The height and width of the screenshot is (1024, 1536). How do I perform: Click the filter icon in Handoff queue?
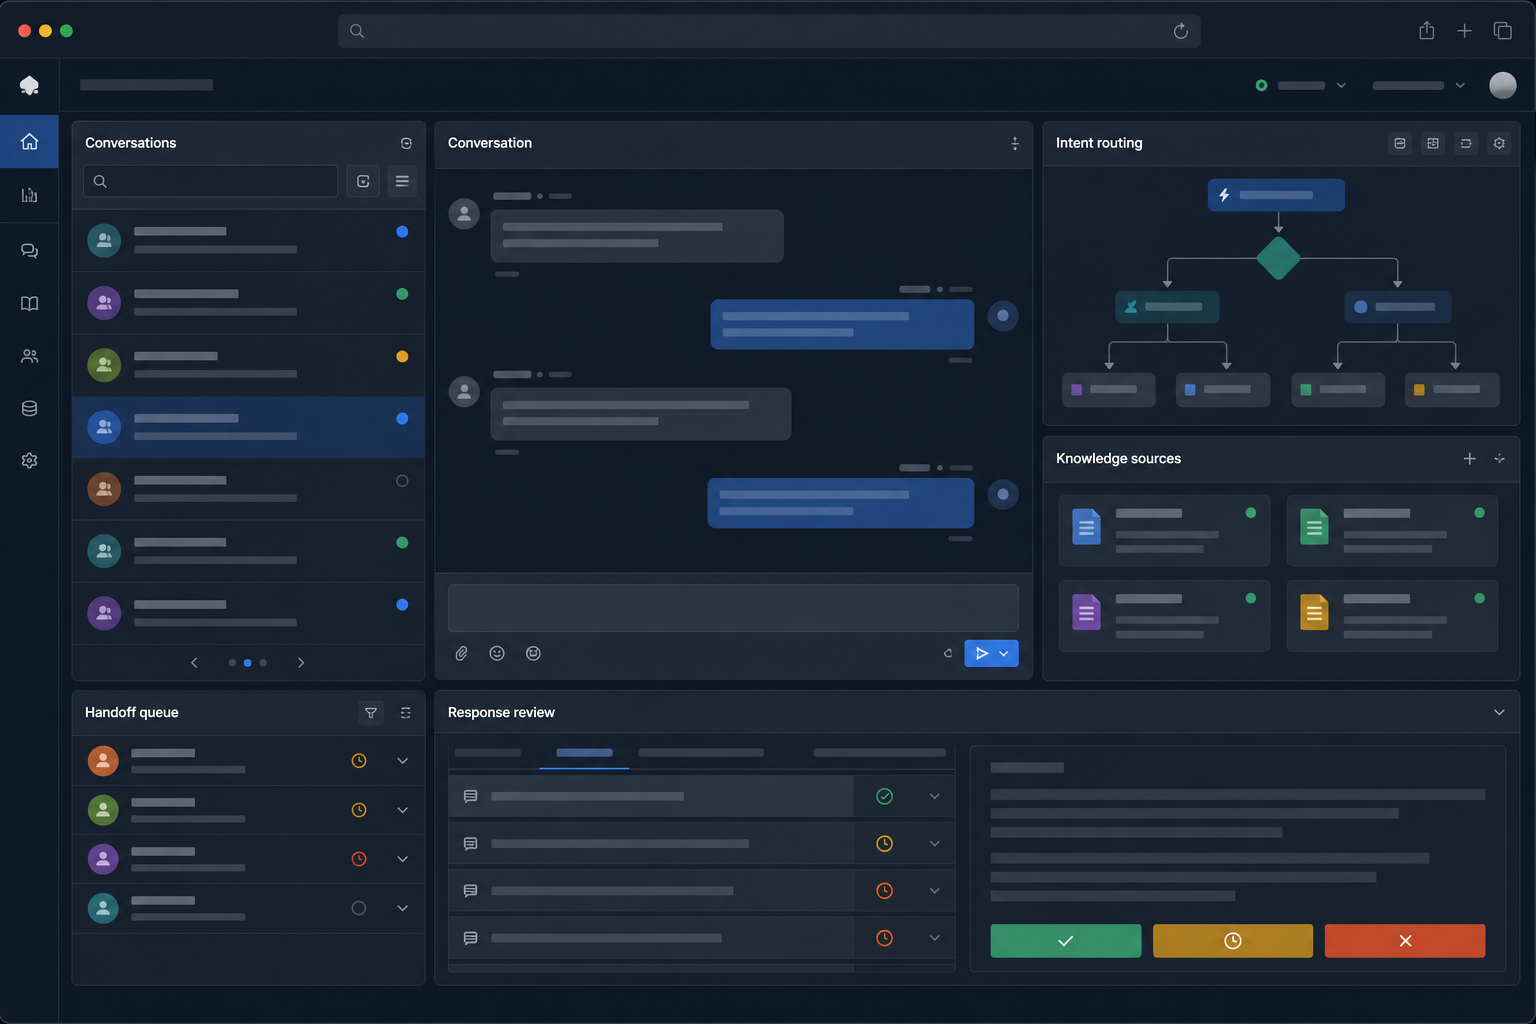pos(371,713)
